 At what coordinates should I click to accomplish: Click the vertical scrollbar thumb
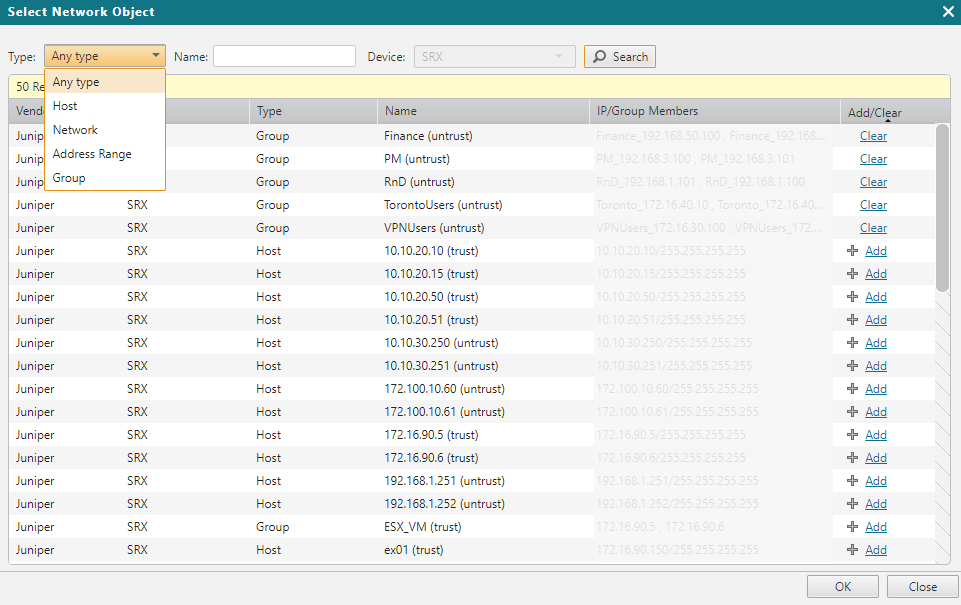tap(942, 207)
